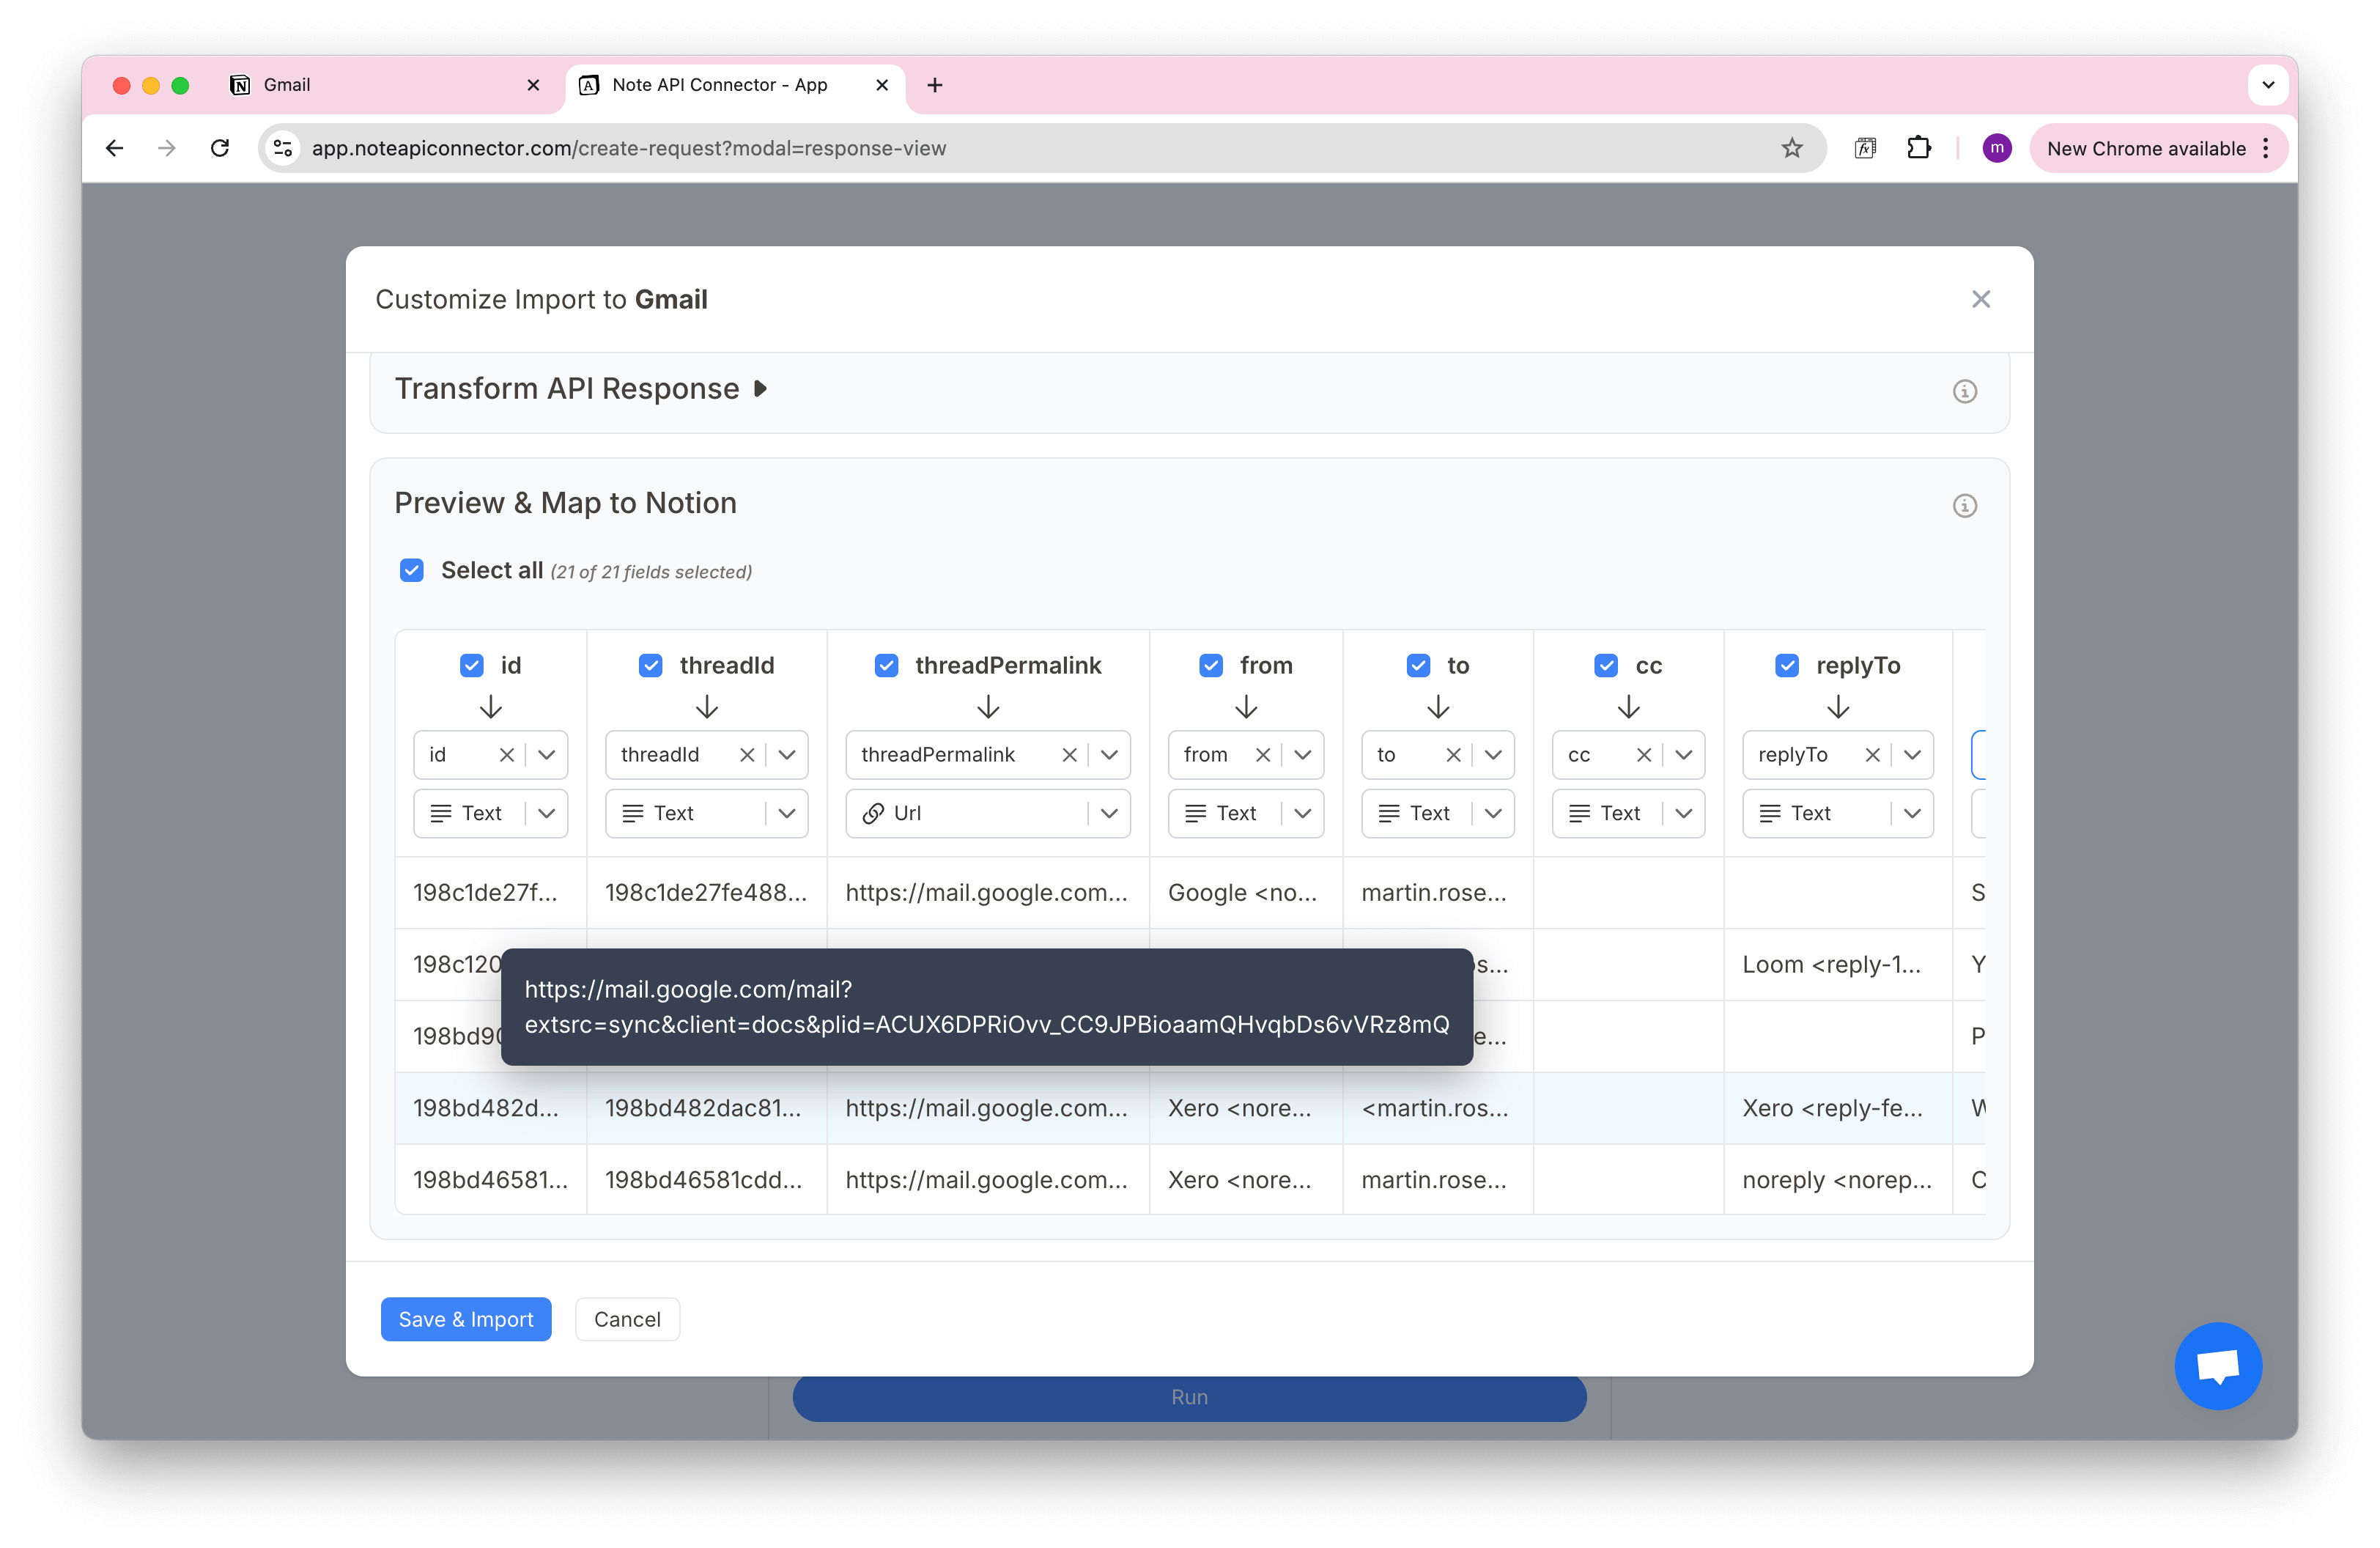Uncheck the threadPermalink field checkbox
Image resolution: width=2380 pixels, height=1548 pixels.
point(886,665)
